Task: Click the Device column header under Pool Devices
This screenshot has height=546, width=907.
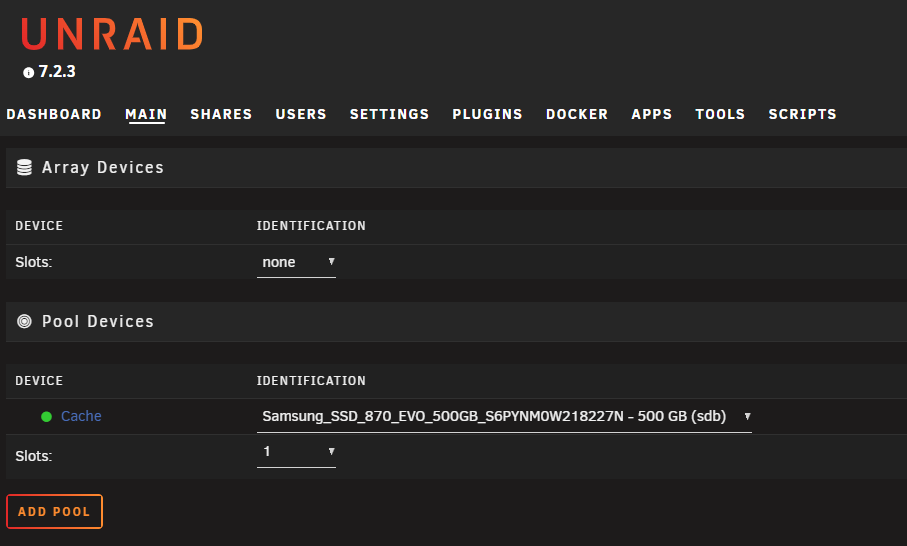Action: click(x=39, y=381)
